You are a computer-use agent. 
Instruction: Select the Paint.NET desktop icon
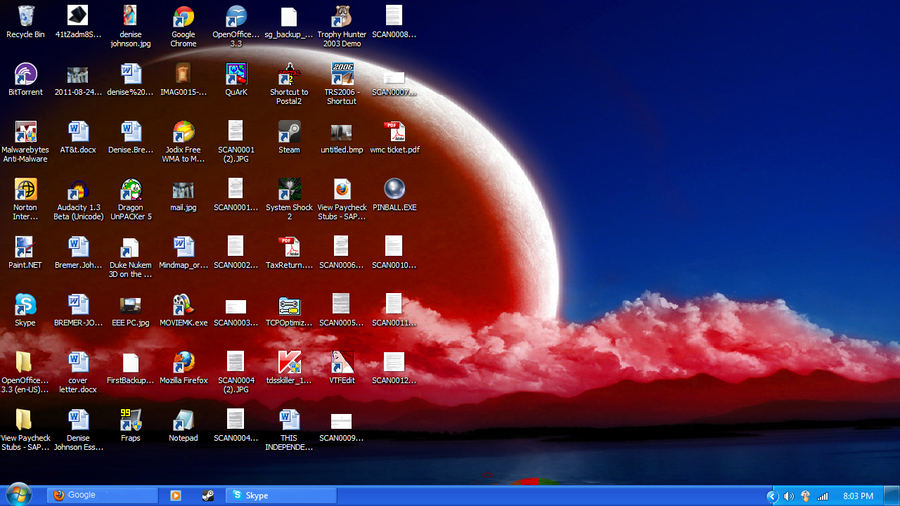(25, 247)
